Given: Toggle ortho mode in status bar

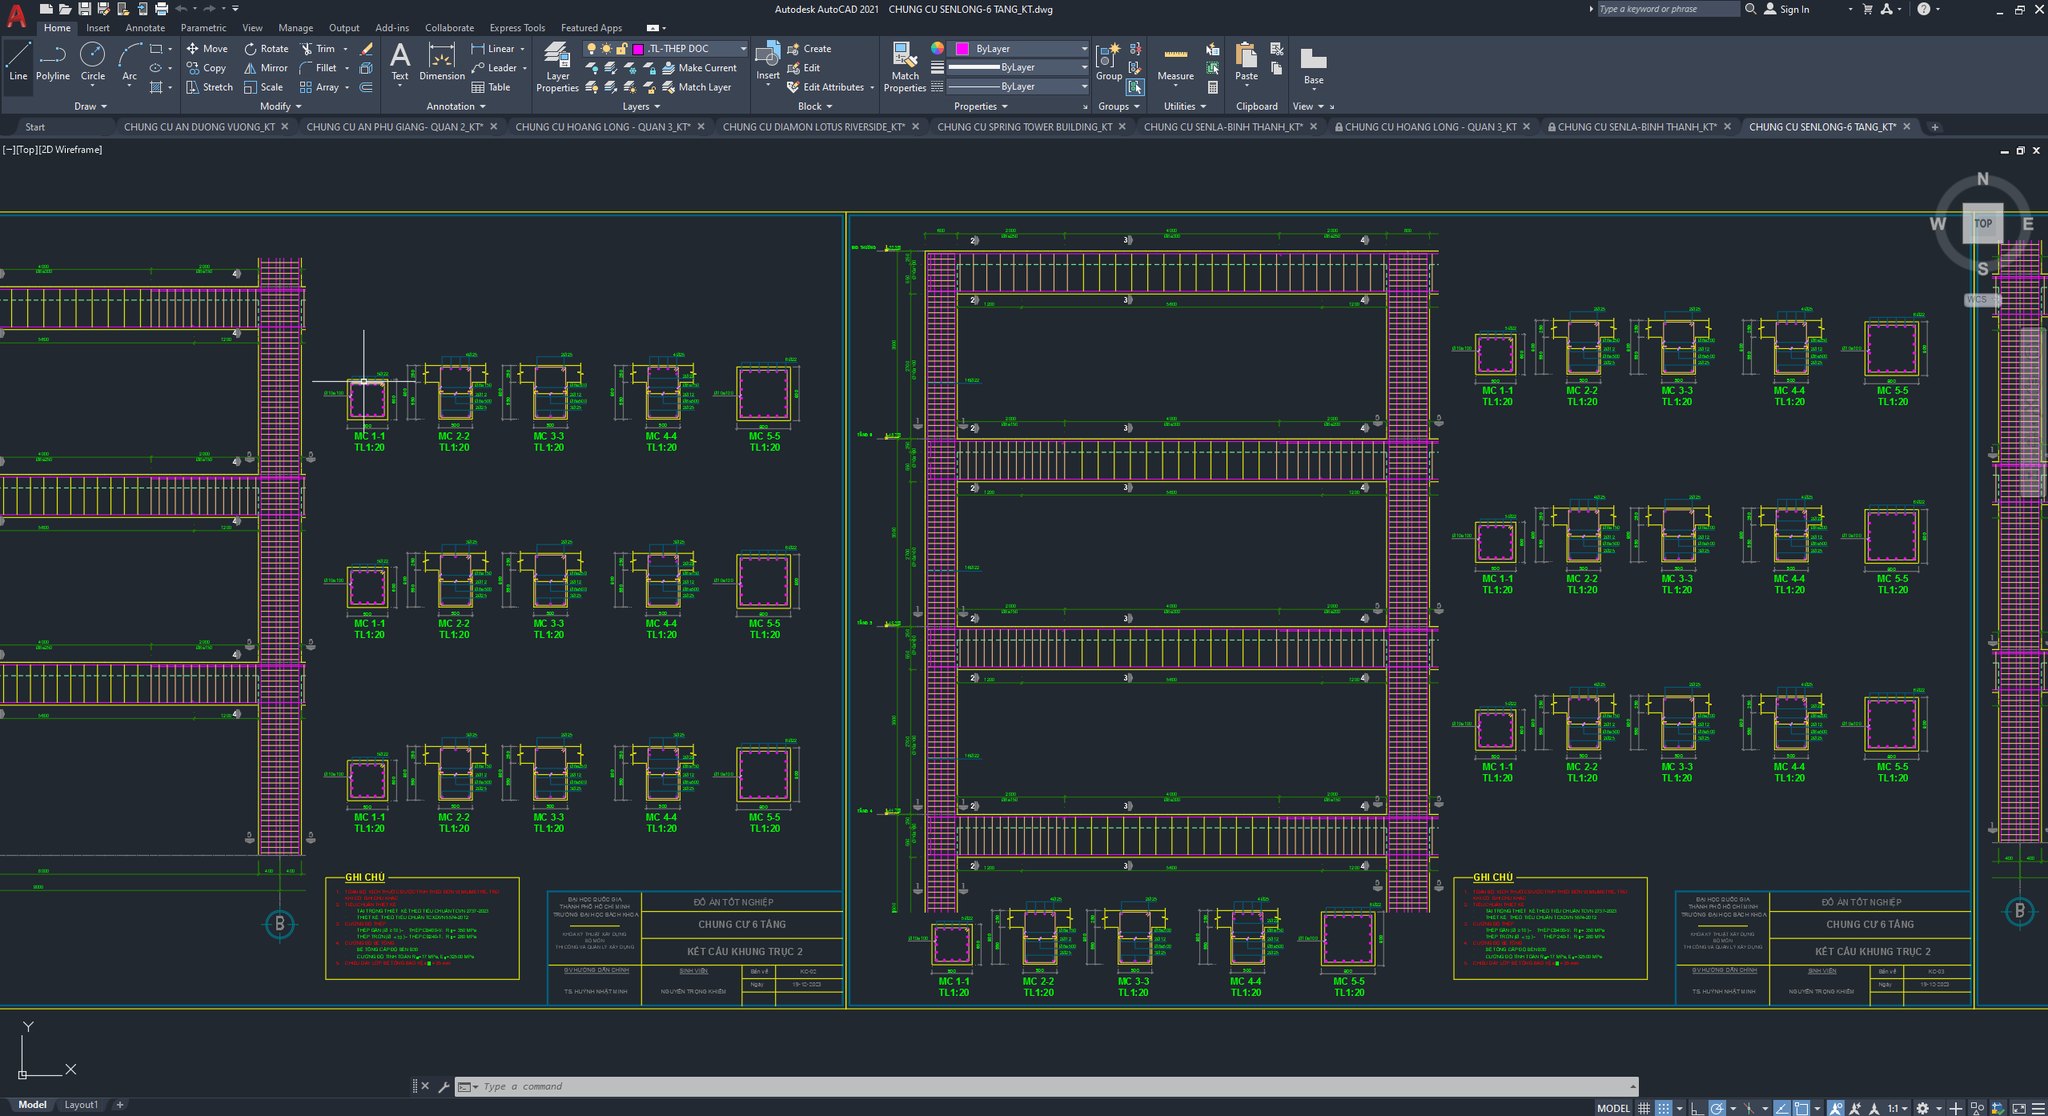Looking at the screenshot, I should tap(1697, 1108).
